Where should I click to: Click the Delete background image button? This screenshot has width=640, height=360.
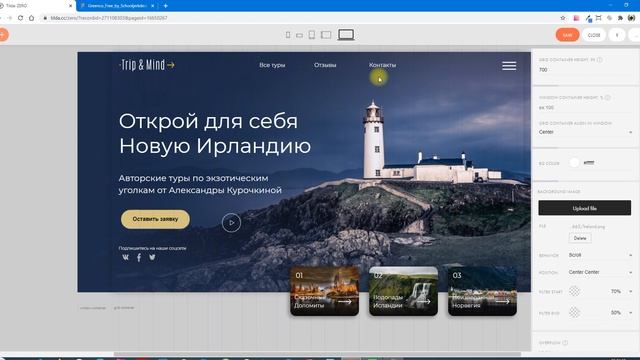pos(580,238)
